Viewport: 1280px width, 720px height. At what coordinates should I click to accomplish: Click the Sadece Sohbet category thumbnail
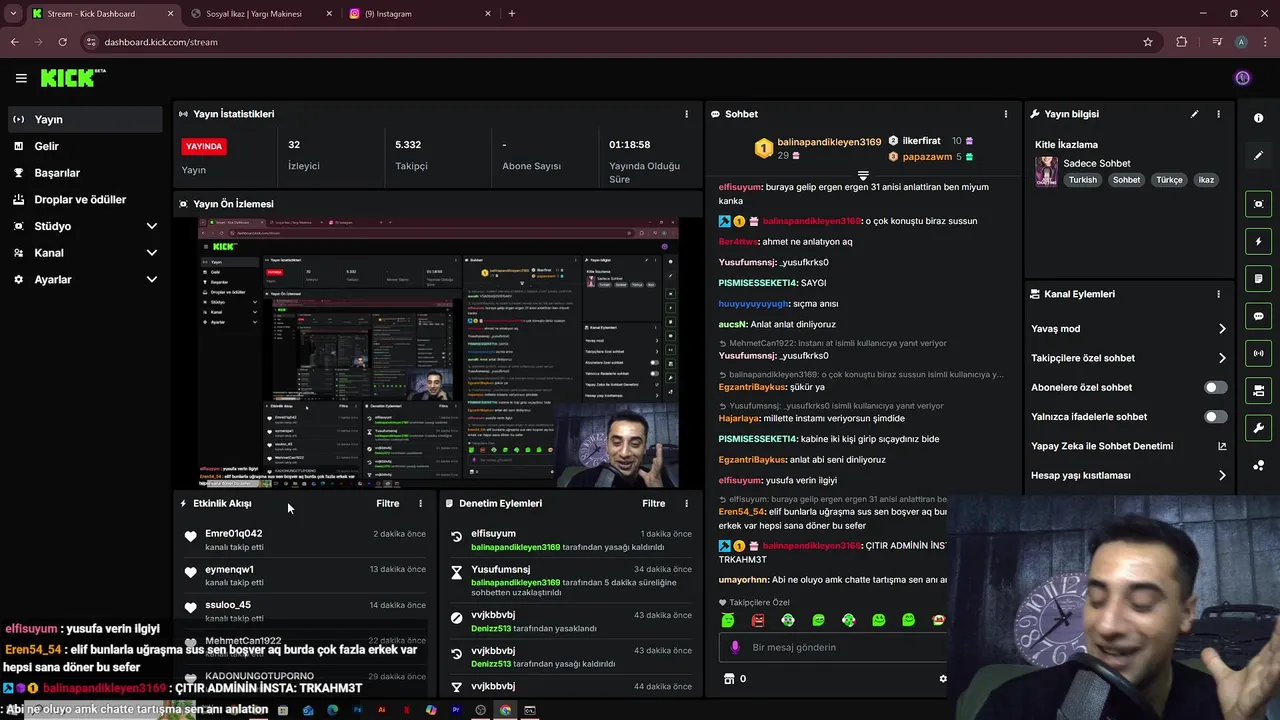[1046, 171]
